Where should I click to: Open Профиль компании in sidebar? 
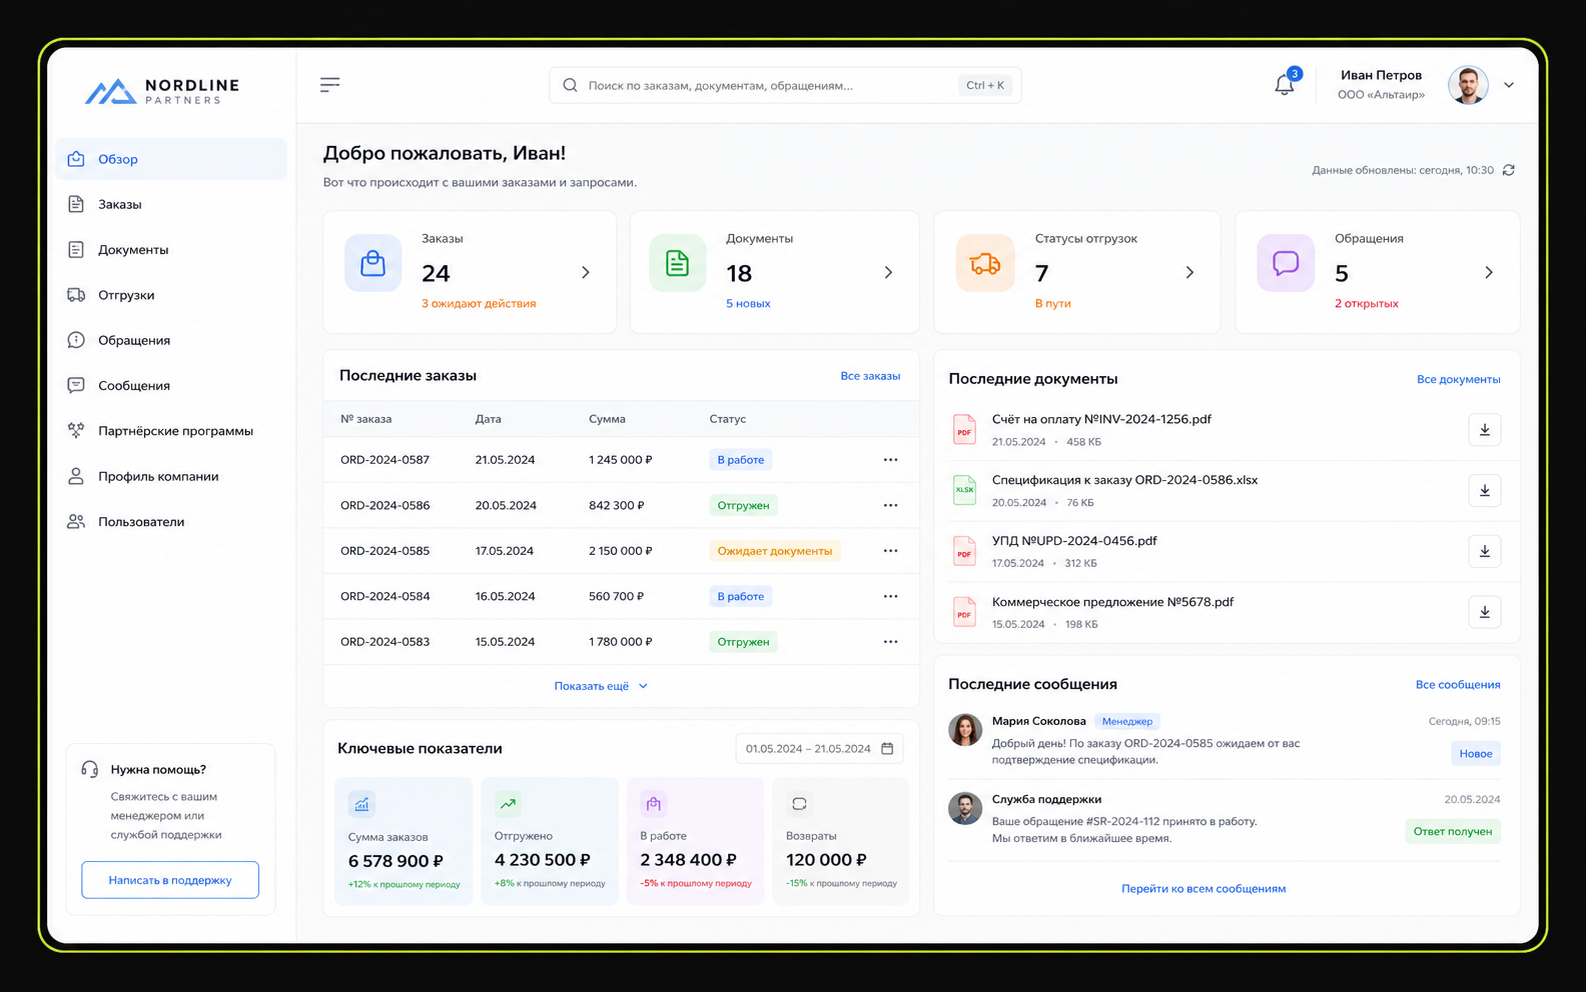[x=172, y=476]
